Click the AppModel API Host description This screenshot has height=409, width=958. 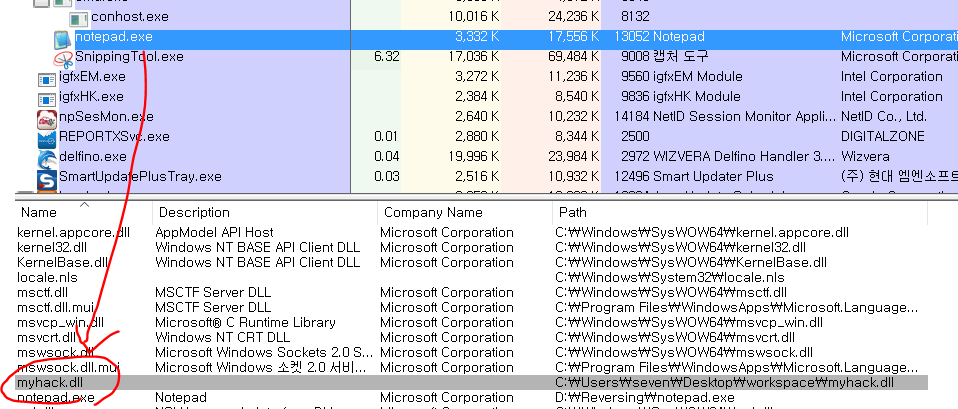click(x=214, y=233)
